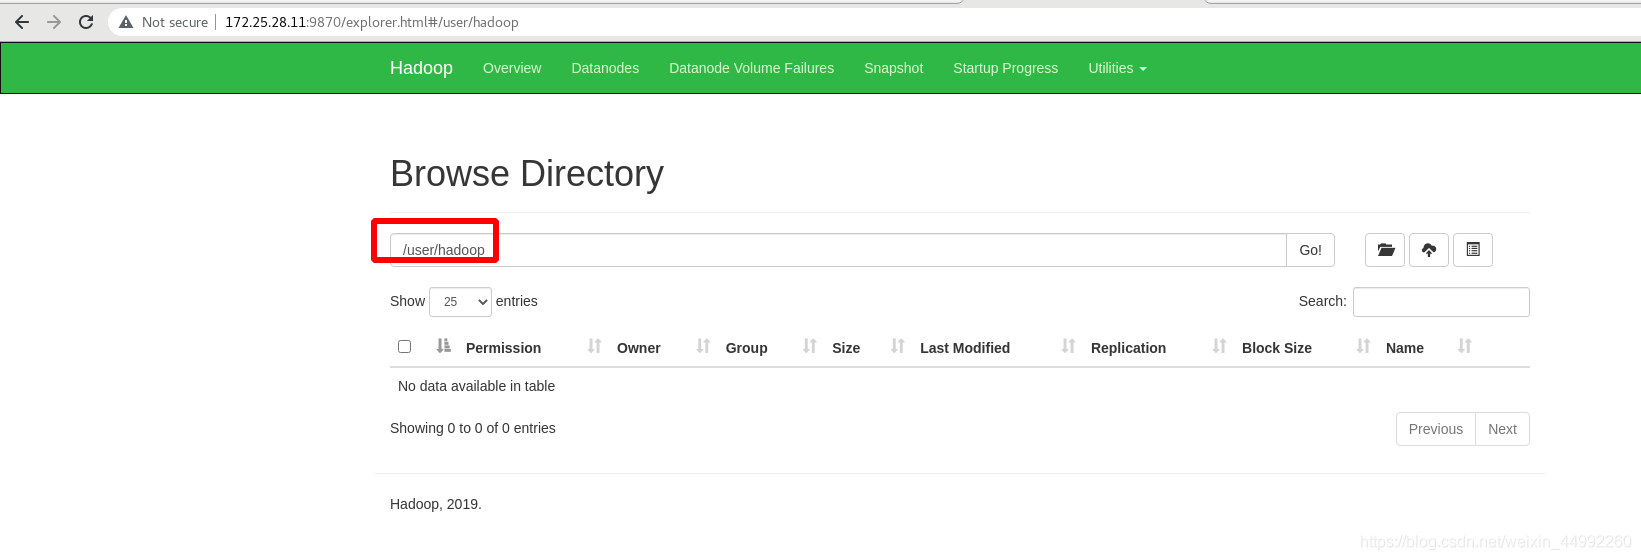Click the browser back arrow
Viewport: 1641px width, 560px height.
22,22
